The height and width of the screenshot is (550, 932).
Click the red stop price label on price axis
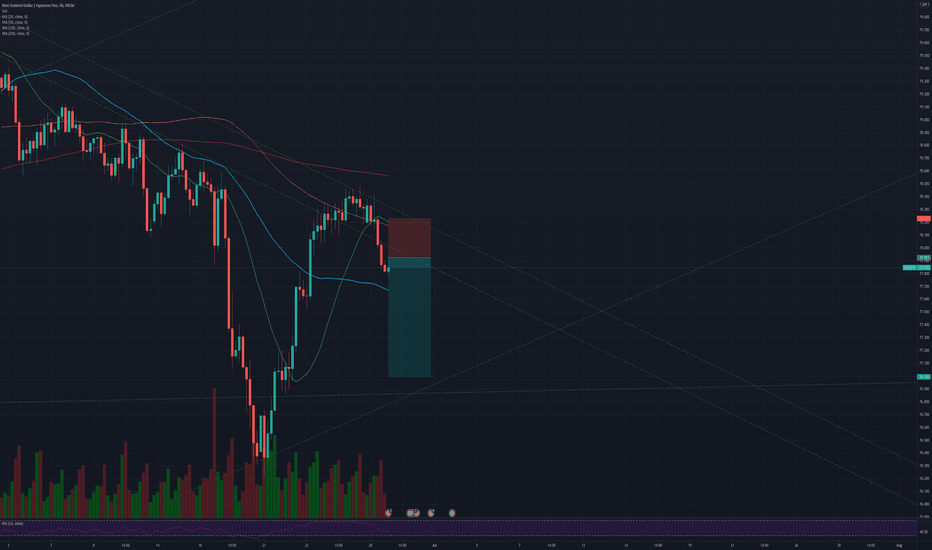pos(924,219)
